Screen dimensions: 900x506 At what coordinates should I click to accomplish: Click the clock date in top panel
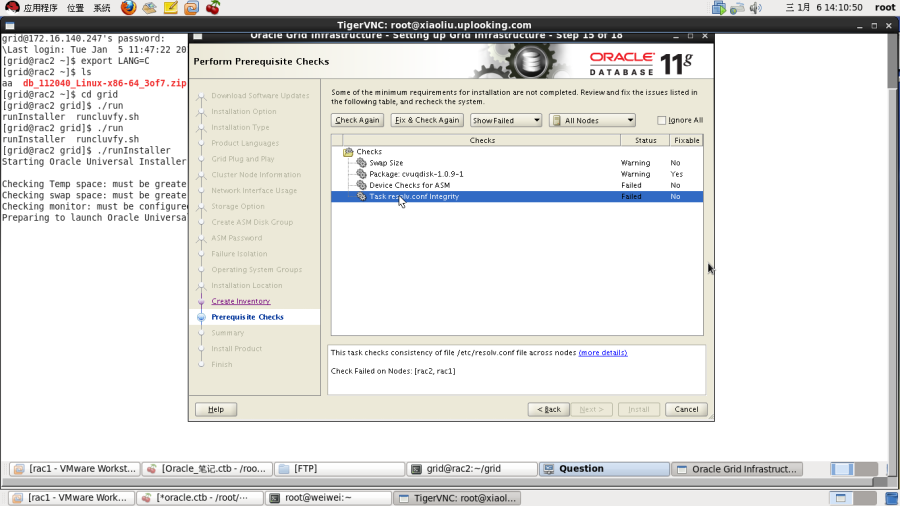(x=824, y=7)
